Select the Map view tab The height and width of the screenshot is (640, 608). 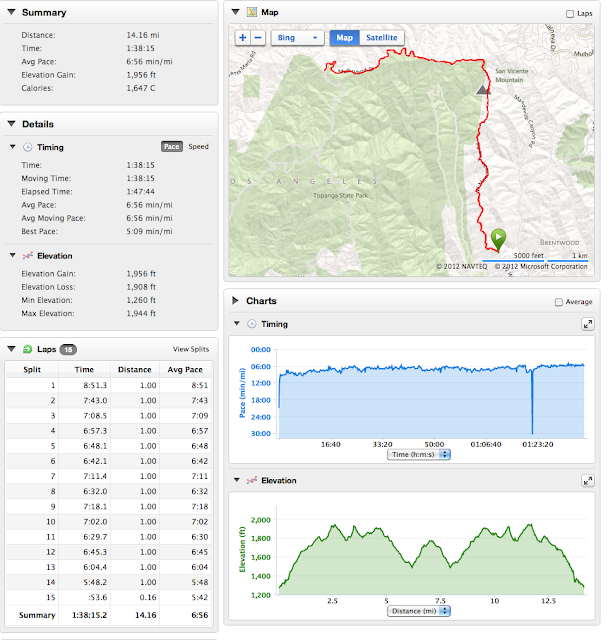pyautogui.click(x=344, y=38)
